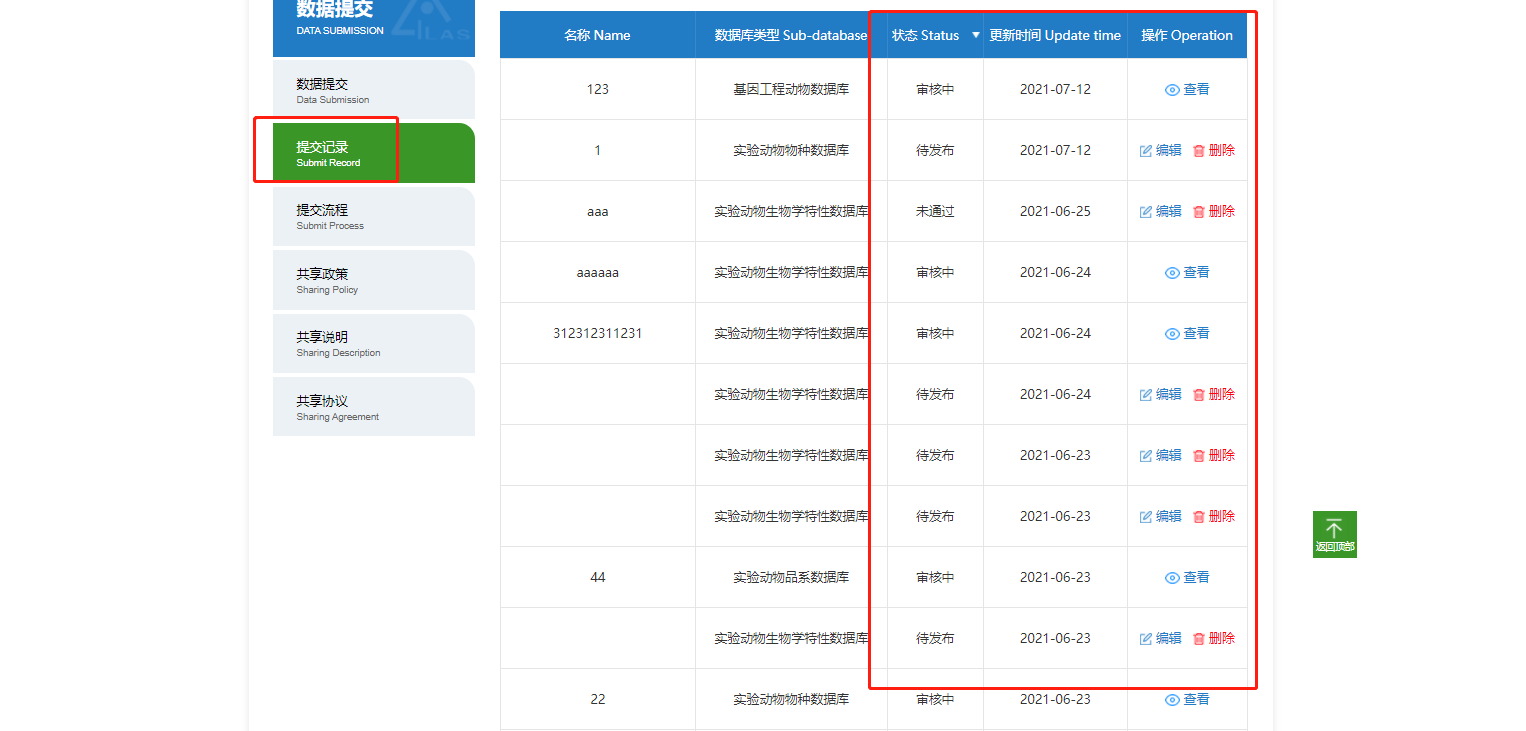The width and height of the screenshot is (1526, 731).
Task: Click the eye icon for record 312312311231
Action: (1172, 334)
